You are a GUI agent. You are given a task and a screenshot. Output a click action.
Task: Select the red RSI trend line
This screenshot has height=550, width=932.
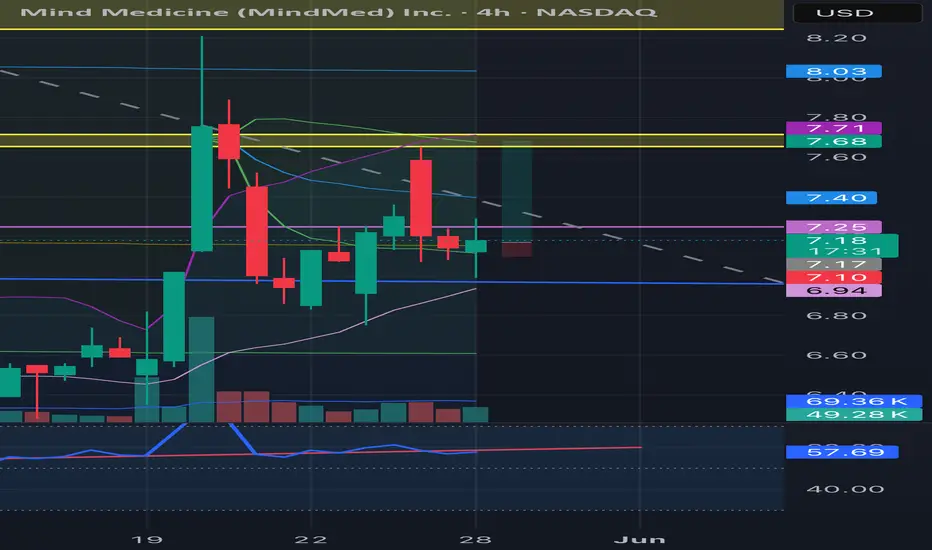[x=321, y=453]
